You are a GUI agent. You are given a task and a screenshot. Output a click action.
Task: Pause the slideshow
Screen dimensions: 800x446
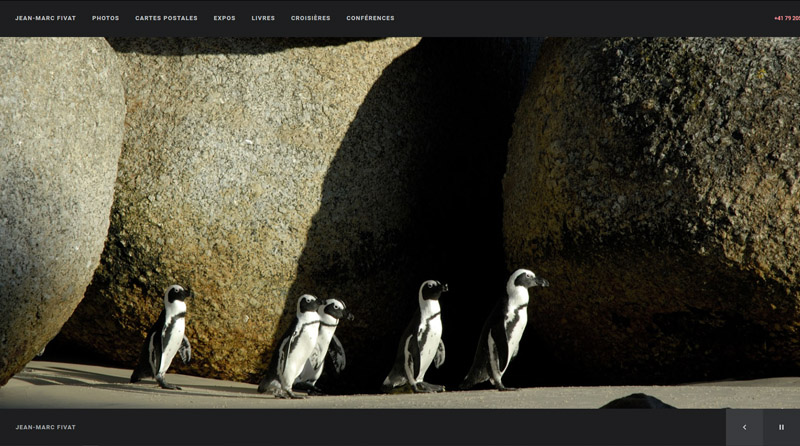pos(782,427)
